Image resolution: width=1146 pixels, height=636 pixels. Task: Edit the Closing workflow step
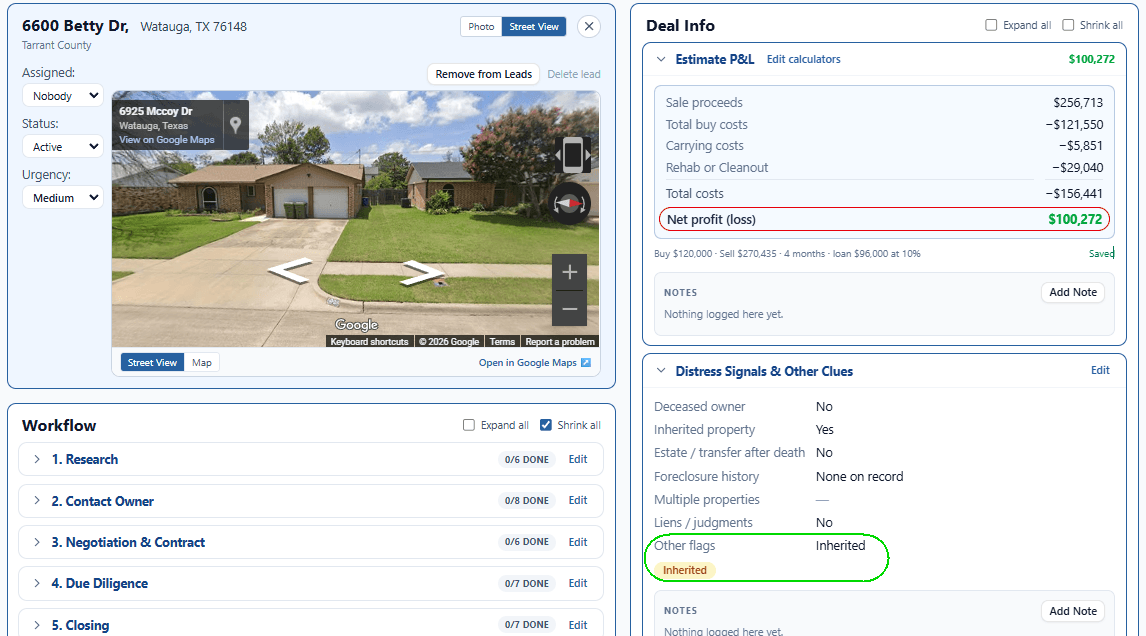[x=577, y=625]
